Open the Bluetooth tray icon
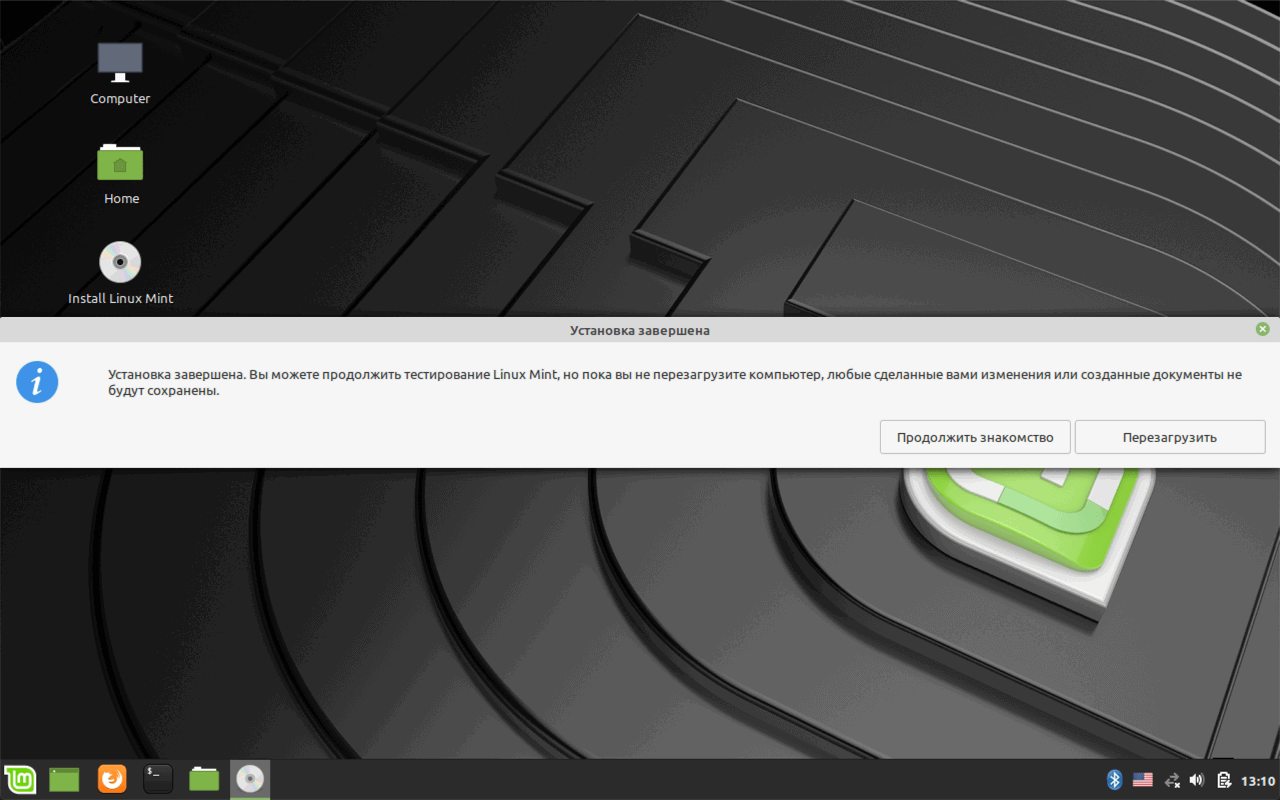This screenshot has height=800, width=1280. click(x=1114, y=780)
